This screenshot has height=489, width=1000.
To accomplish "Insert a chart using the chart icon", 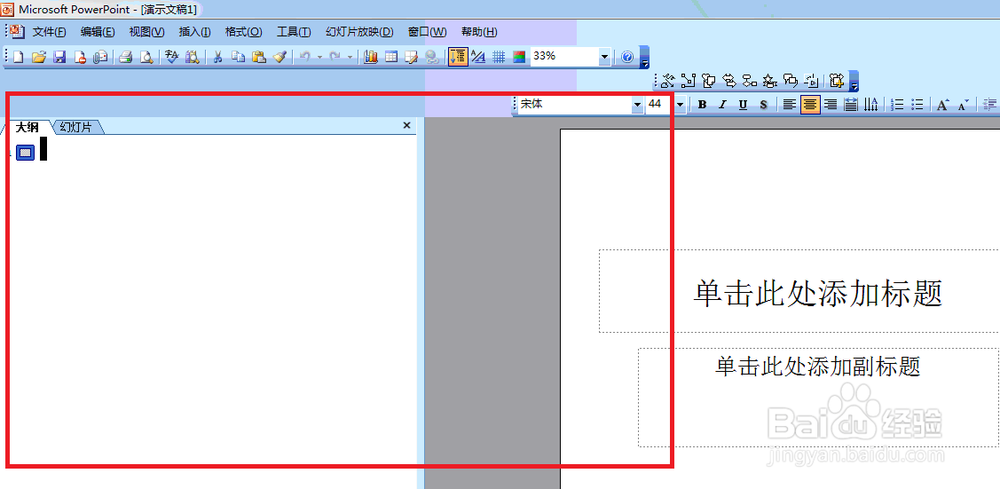I will tap(371, 57).
